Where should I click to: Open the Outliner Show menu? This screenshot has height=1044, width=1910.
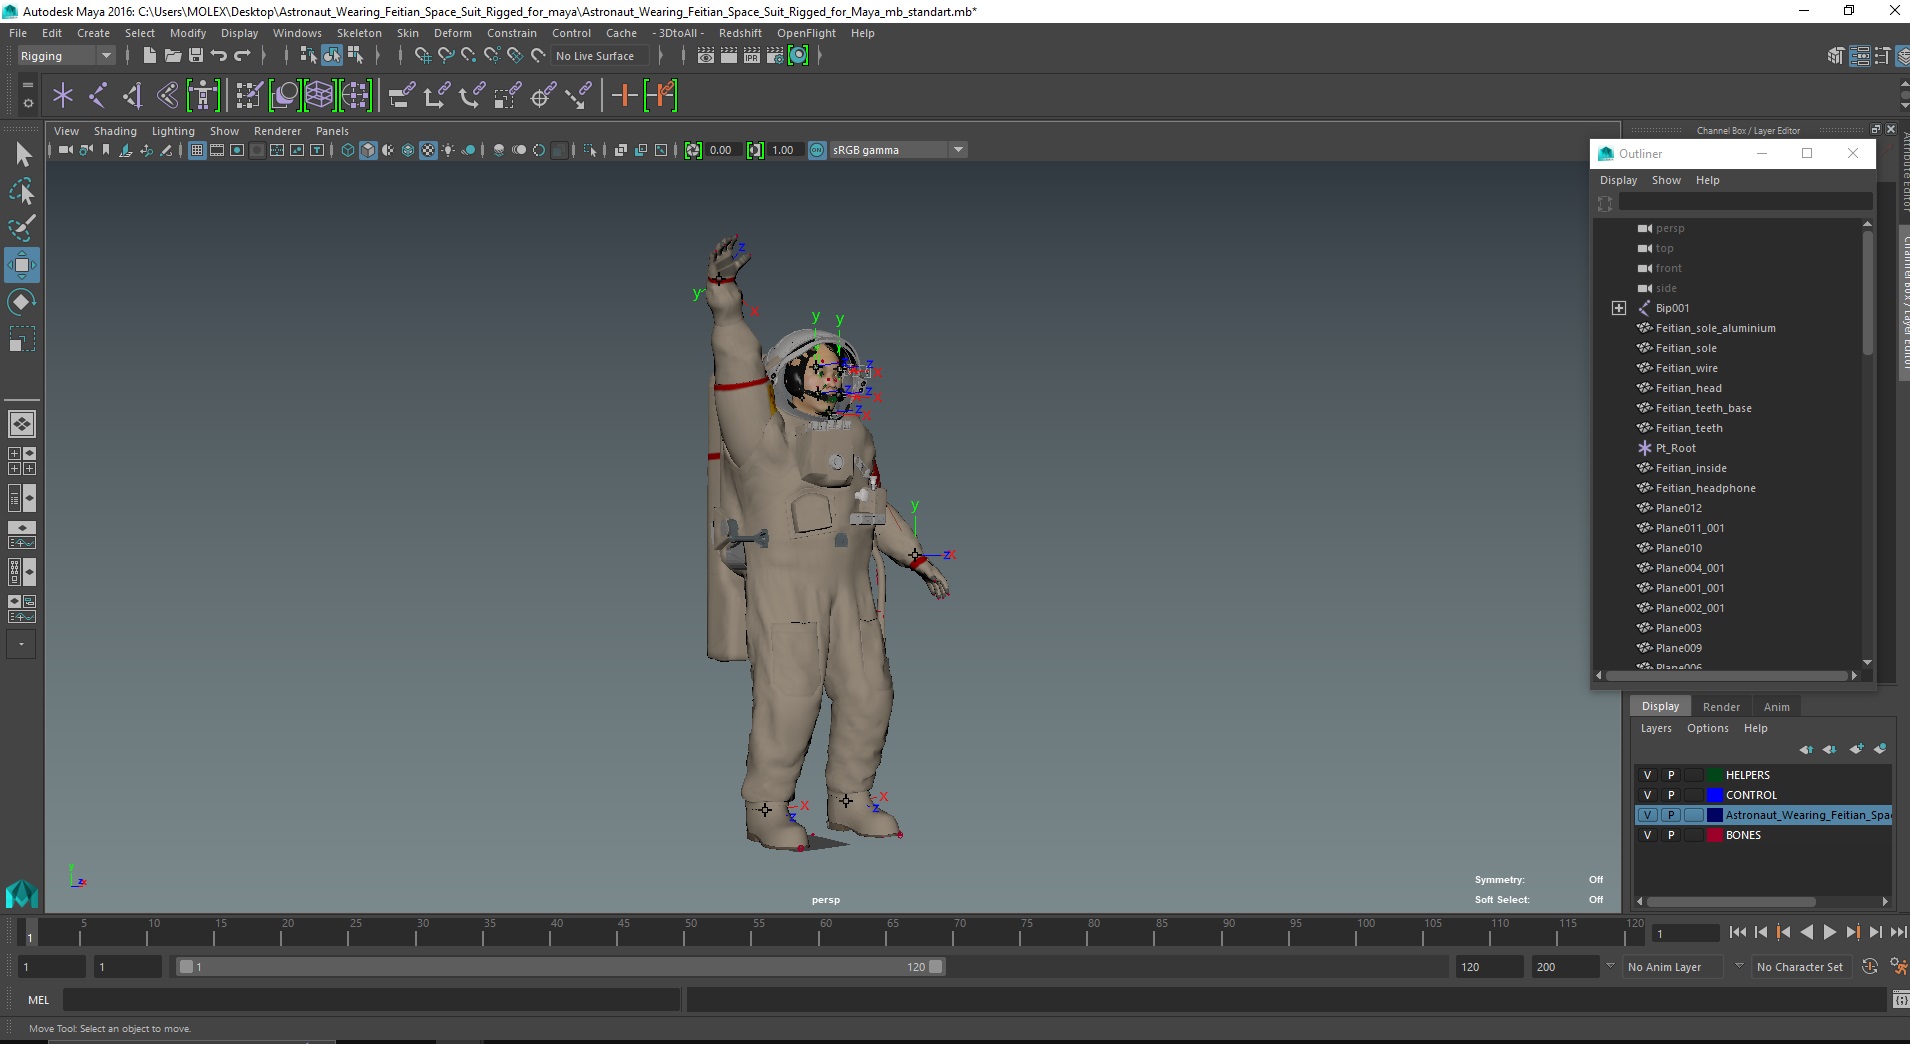[1666, 180]
